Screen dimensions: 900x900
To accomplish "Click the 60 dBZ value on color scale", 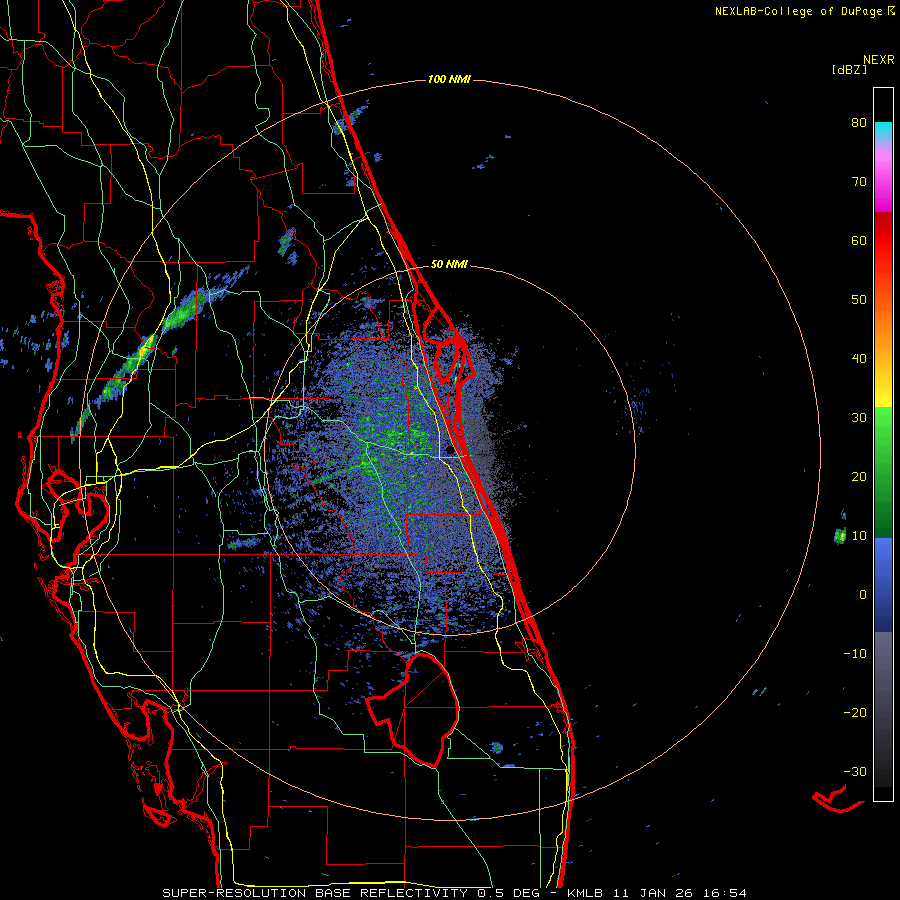I will pyautogui.click(x=859, y=240).
